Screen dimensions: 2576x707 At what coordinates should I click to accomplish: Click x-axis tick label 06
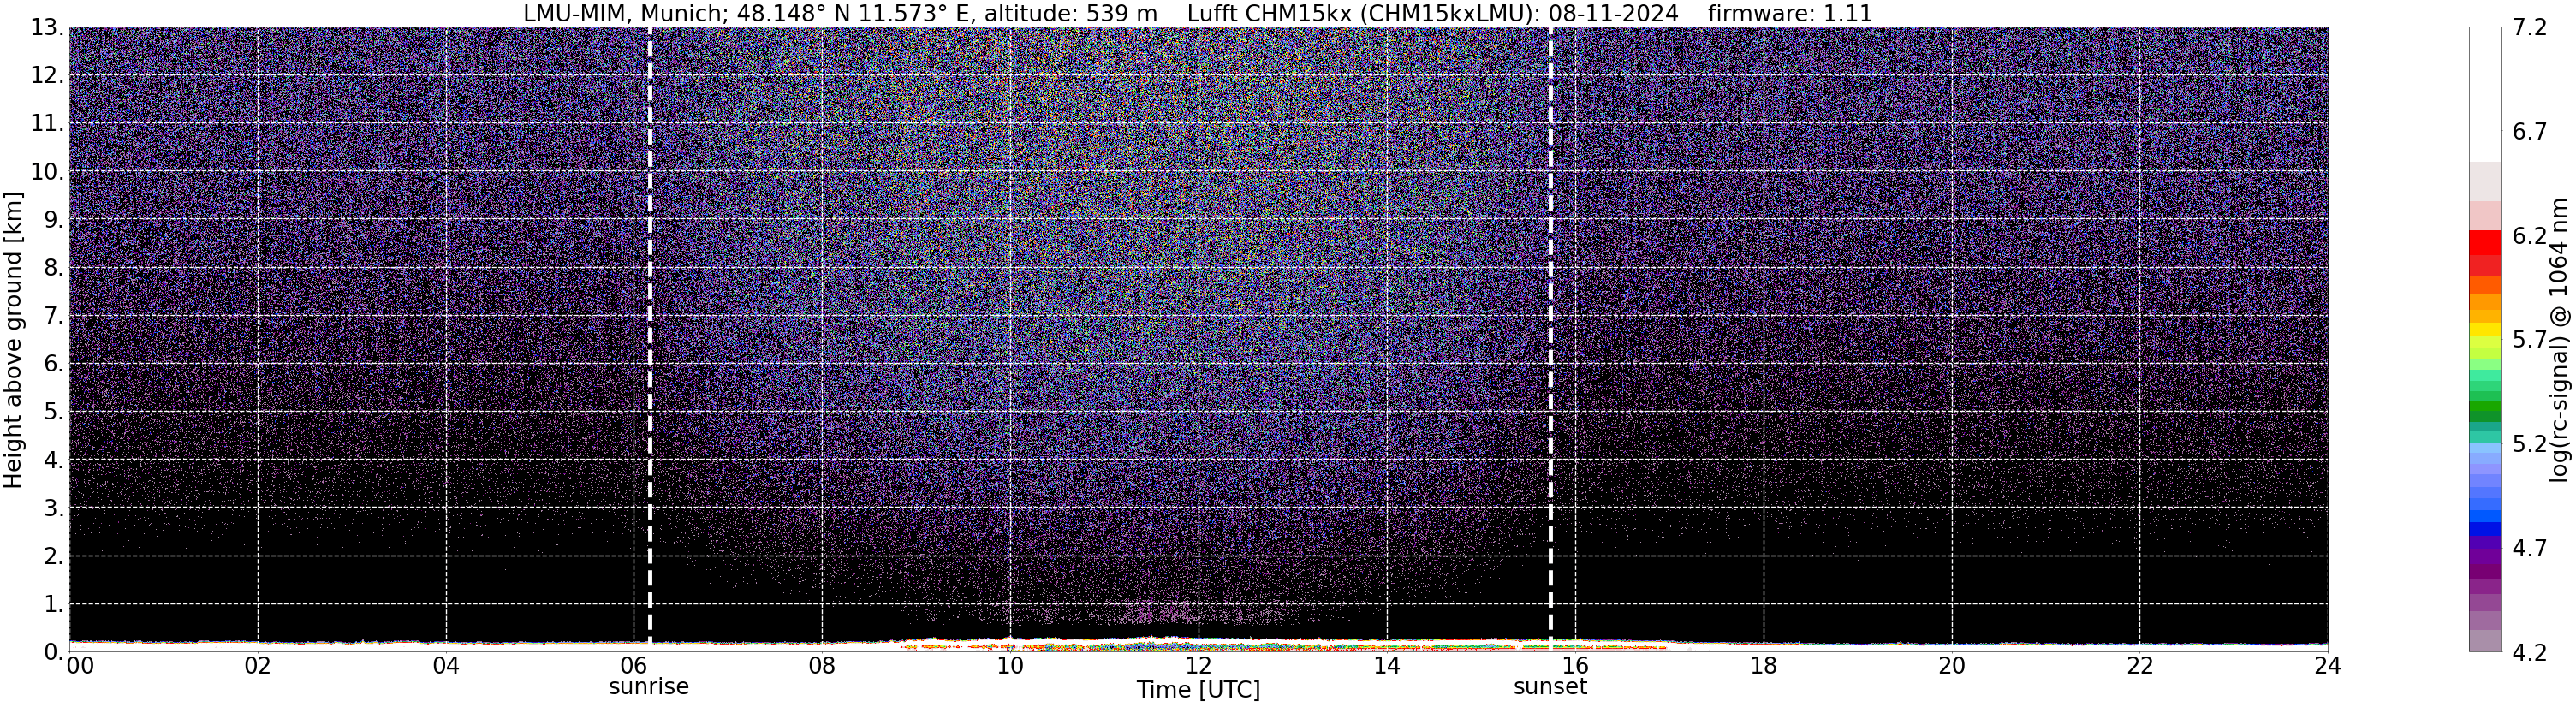(634, 666)
